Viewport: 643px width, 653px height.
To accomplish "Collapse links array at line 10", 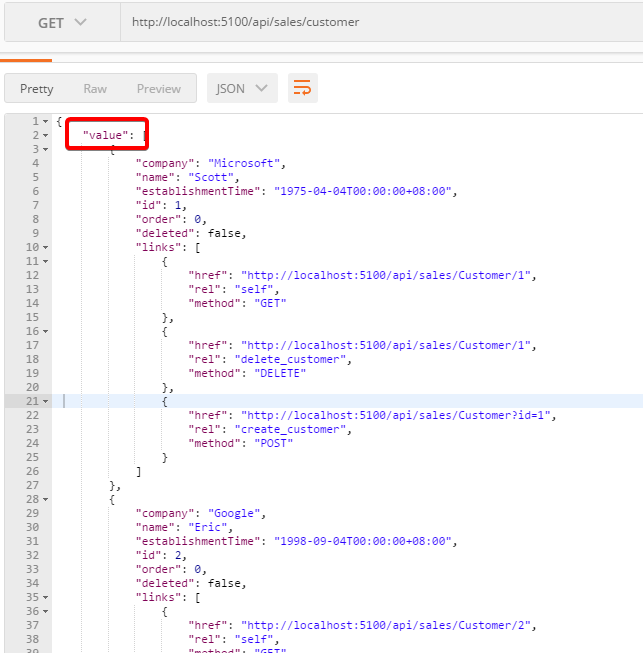I will click(x=46, y=247).
